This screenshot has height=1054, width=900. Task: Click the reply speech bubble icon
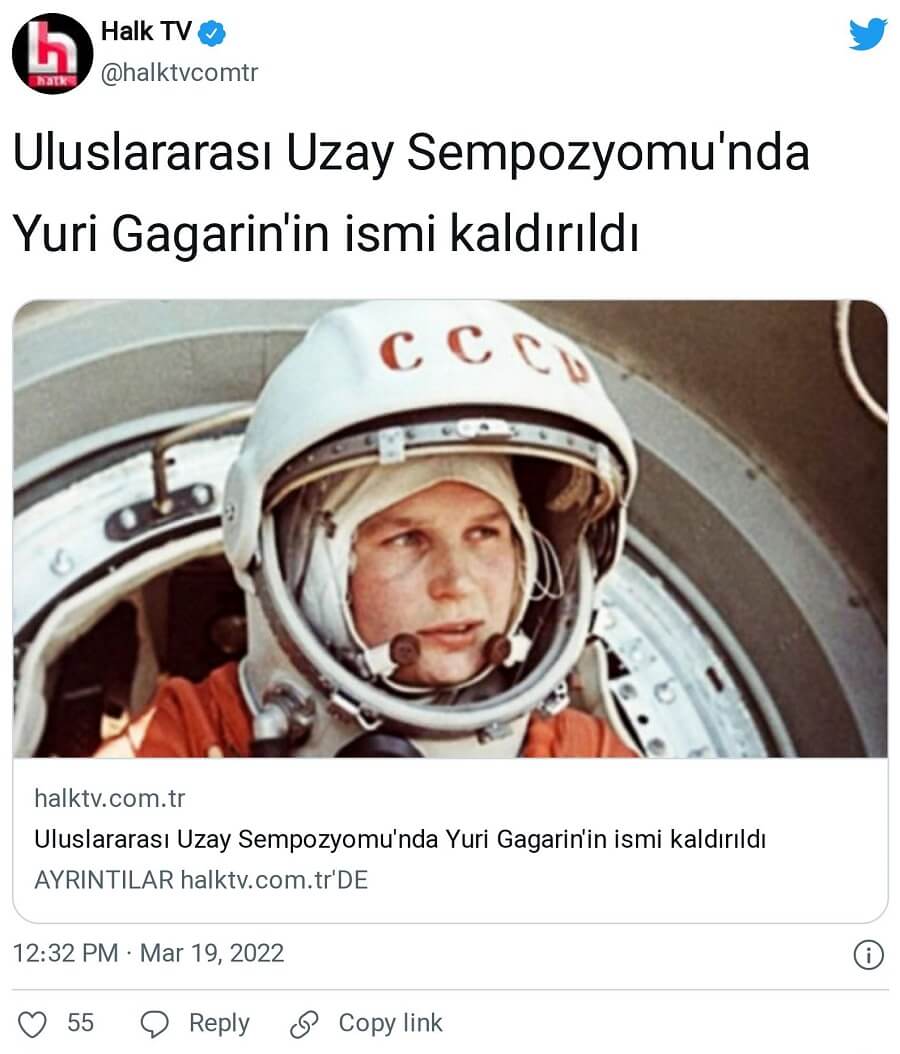pyautogui.click(x=154, y=1024)
